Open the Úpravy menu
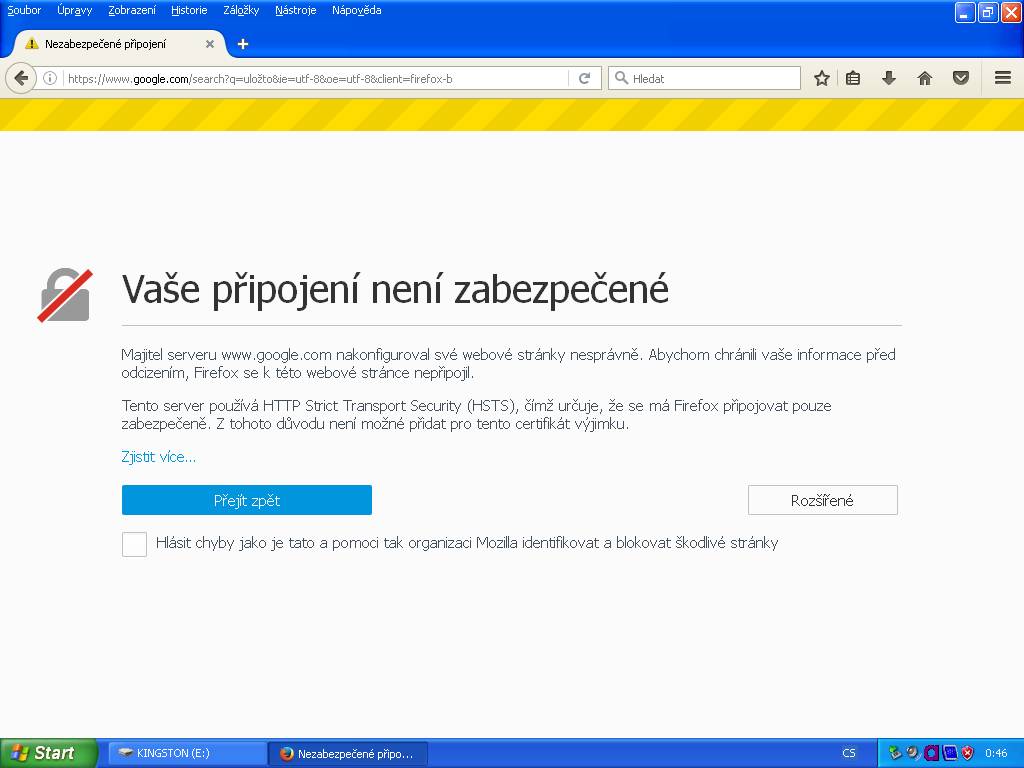1024x768 pixels. 74,10
